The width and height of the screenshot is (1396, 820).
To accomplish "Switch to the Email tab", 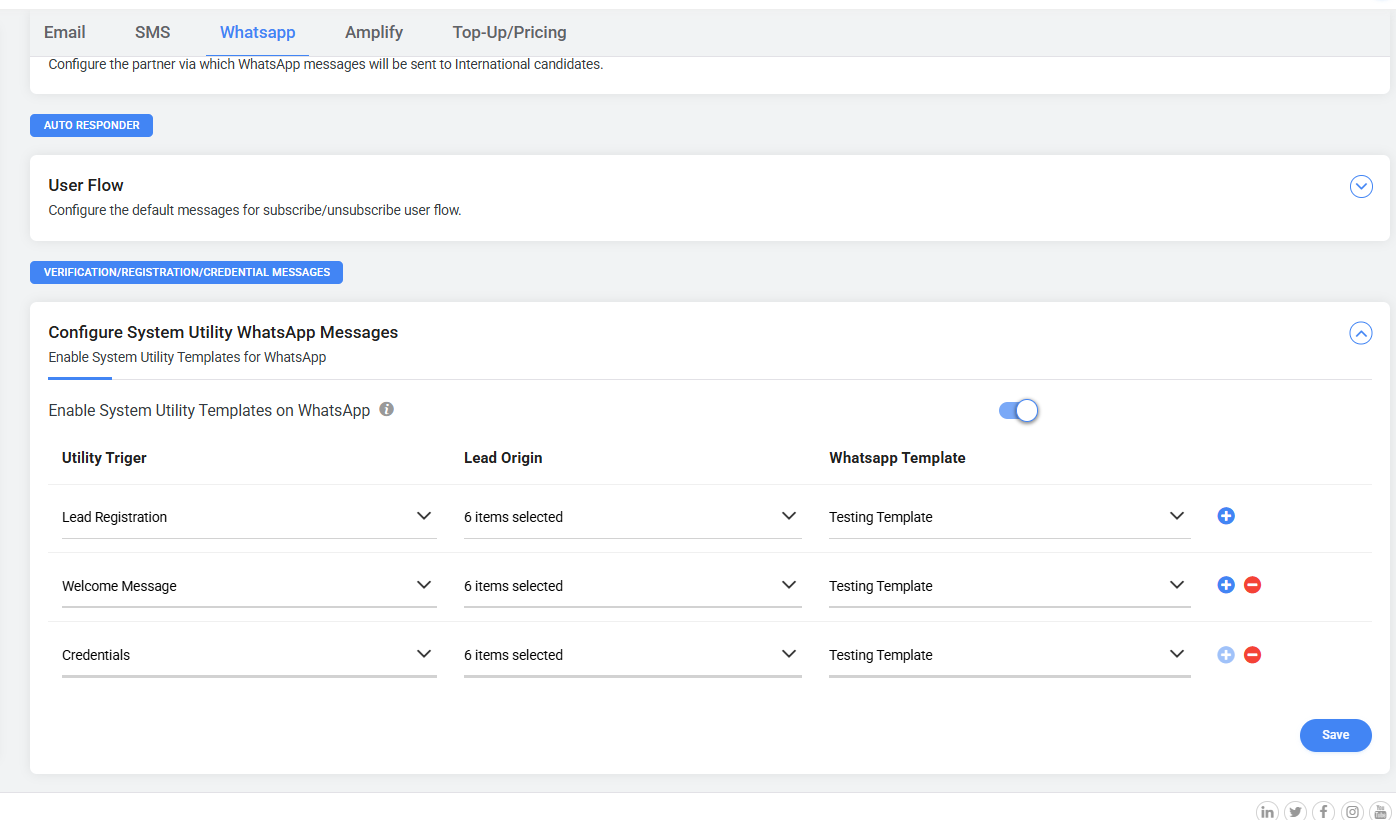I will coord(65,32).
